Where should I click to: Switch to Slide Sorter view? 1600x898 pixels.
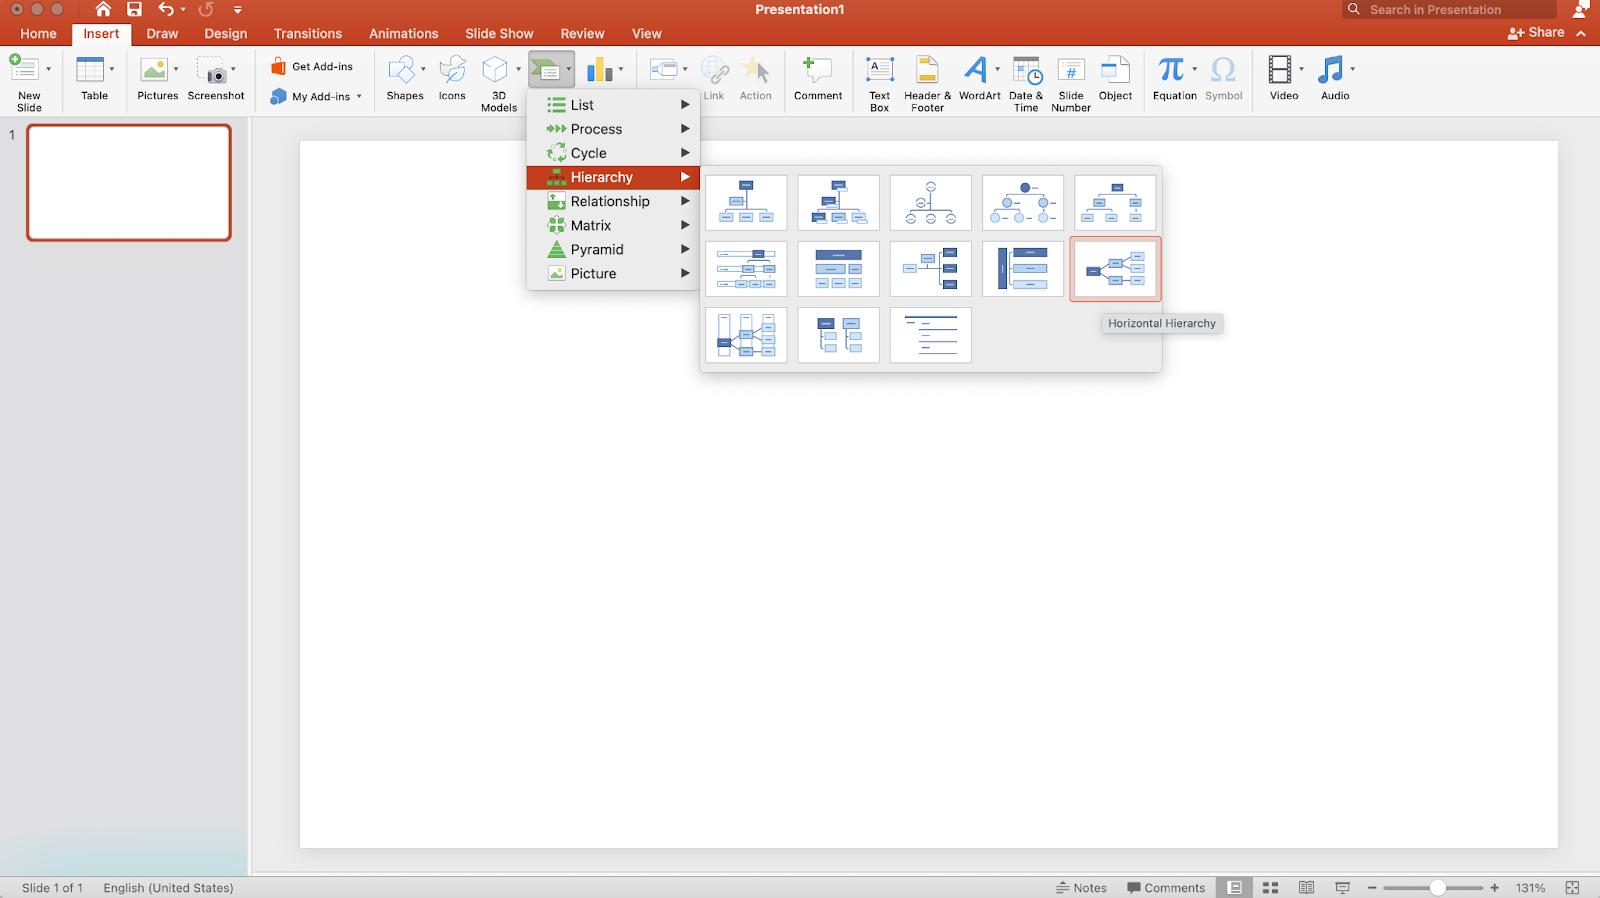coord(1271,888)
